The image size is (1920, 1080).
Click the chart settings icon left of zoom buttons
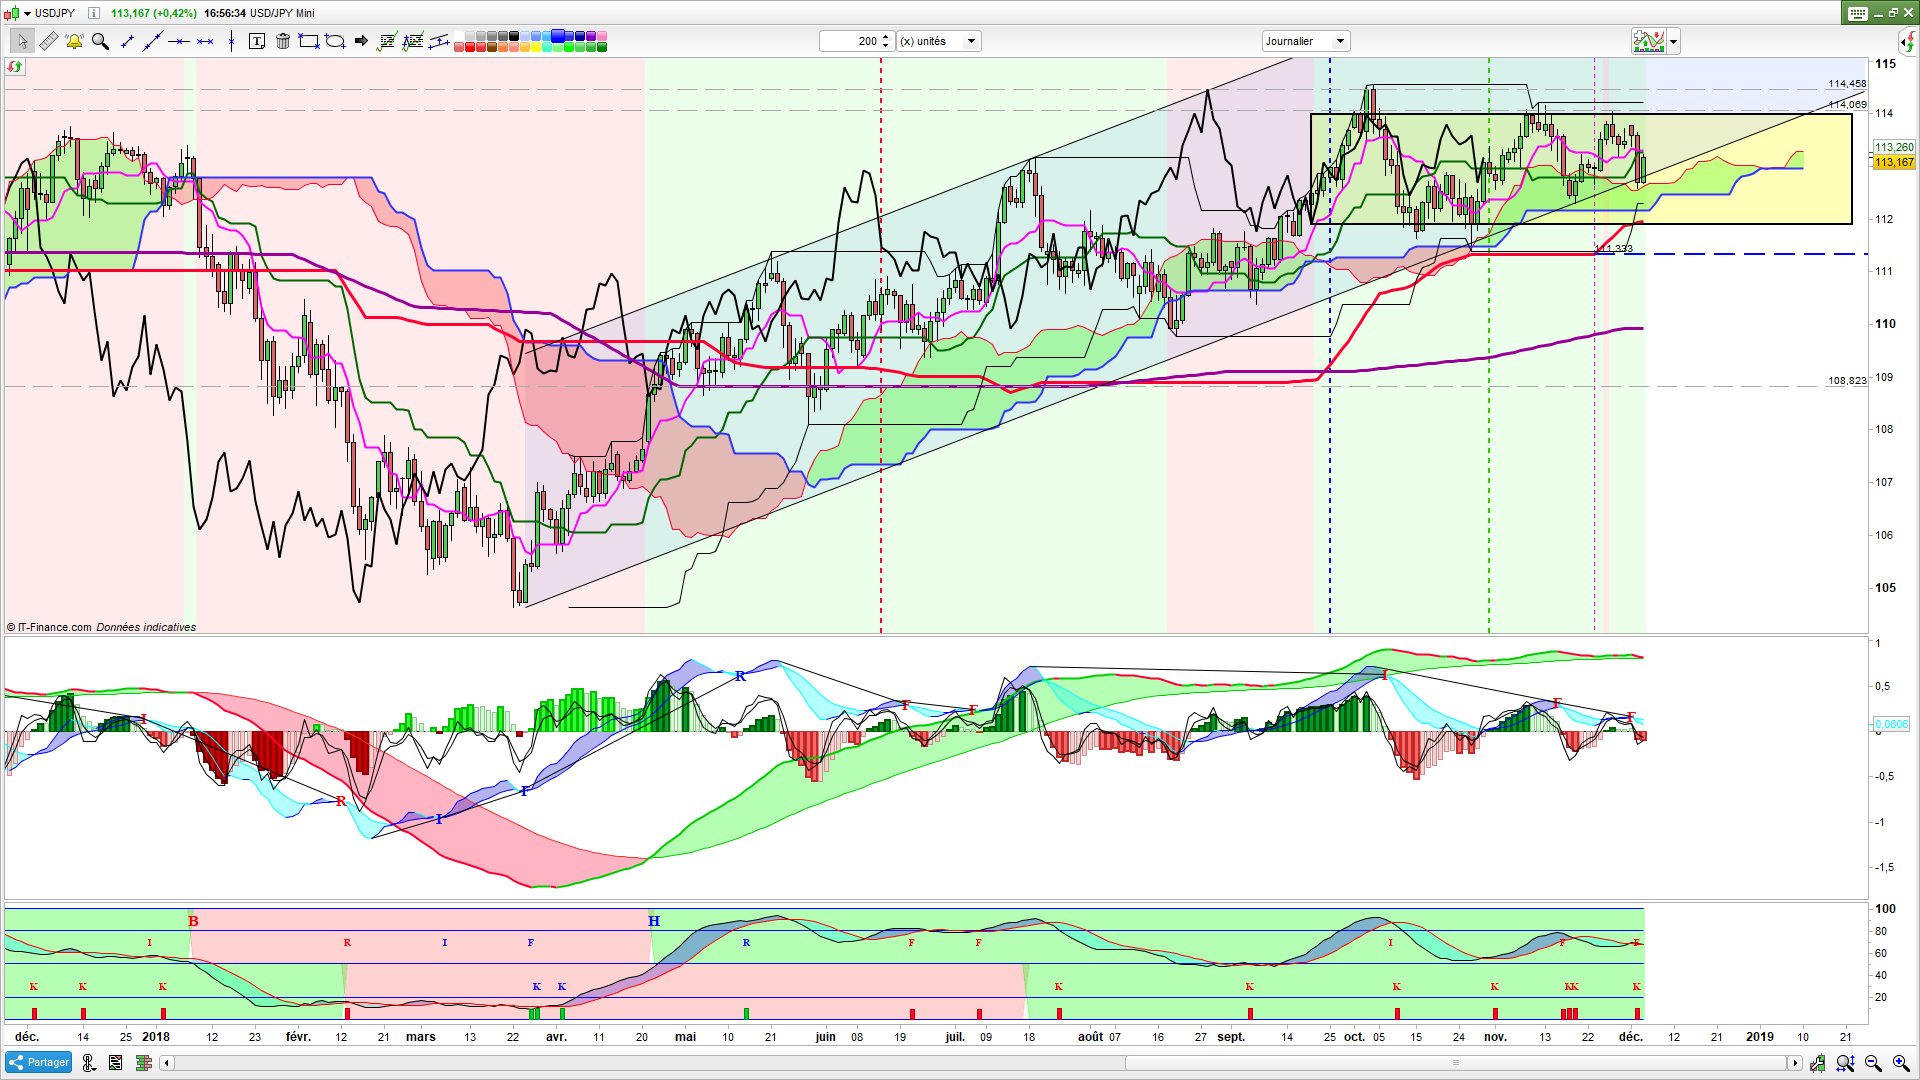tap(1817, 1063)
